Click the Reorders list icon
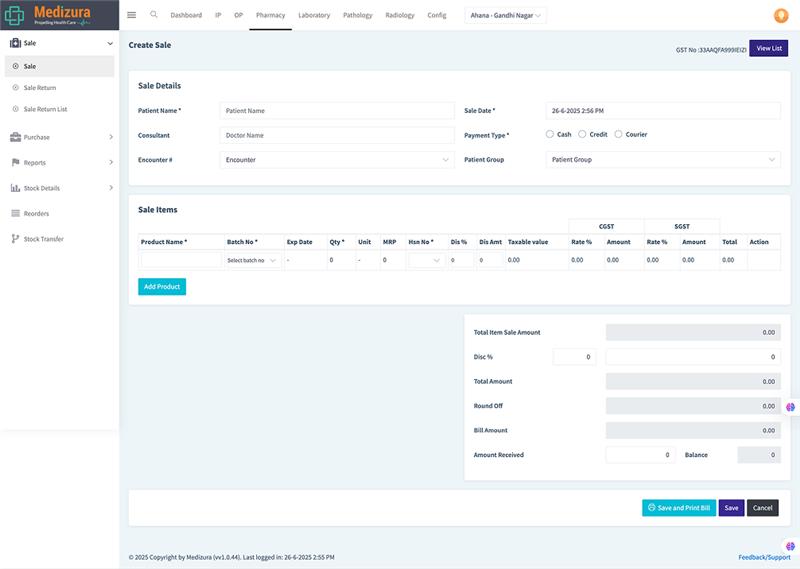 tap(15, 213)
